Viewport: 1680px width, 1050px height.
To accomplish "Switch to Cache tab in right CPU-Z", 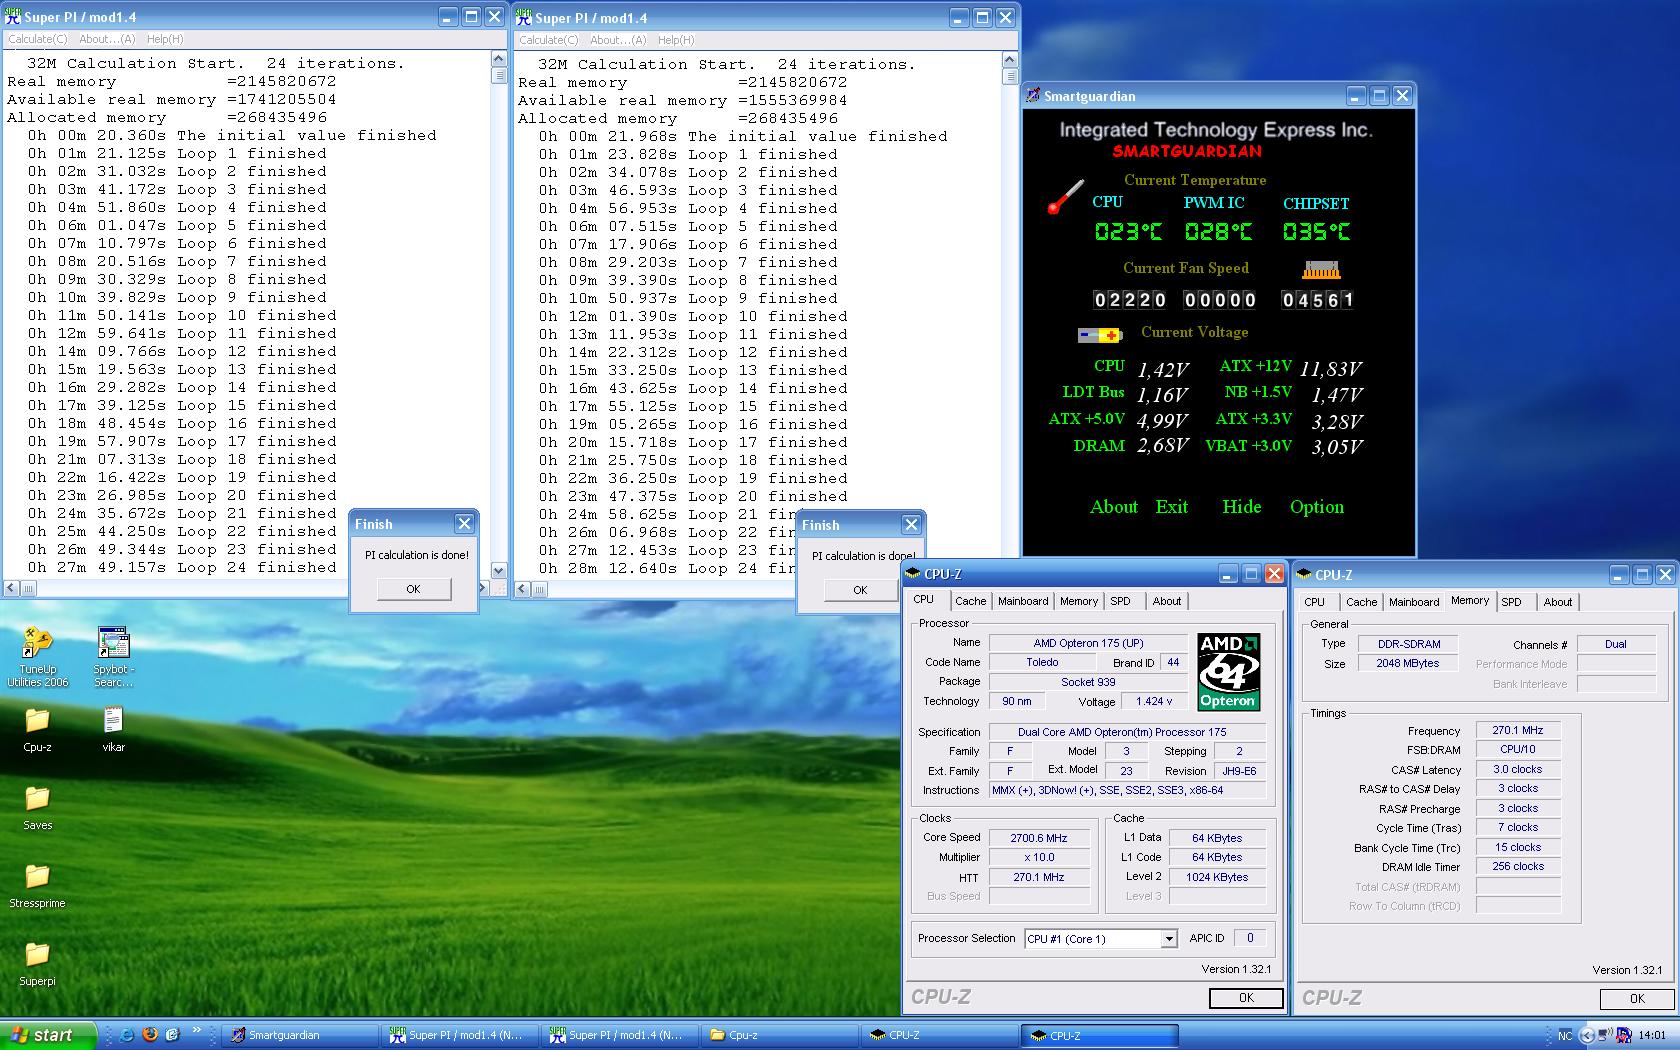I will 1361,602.
